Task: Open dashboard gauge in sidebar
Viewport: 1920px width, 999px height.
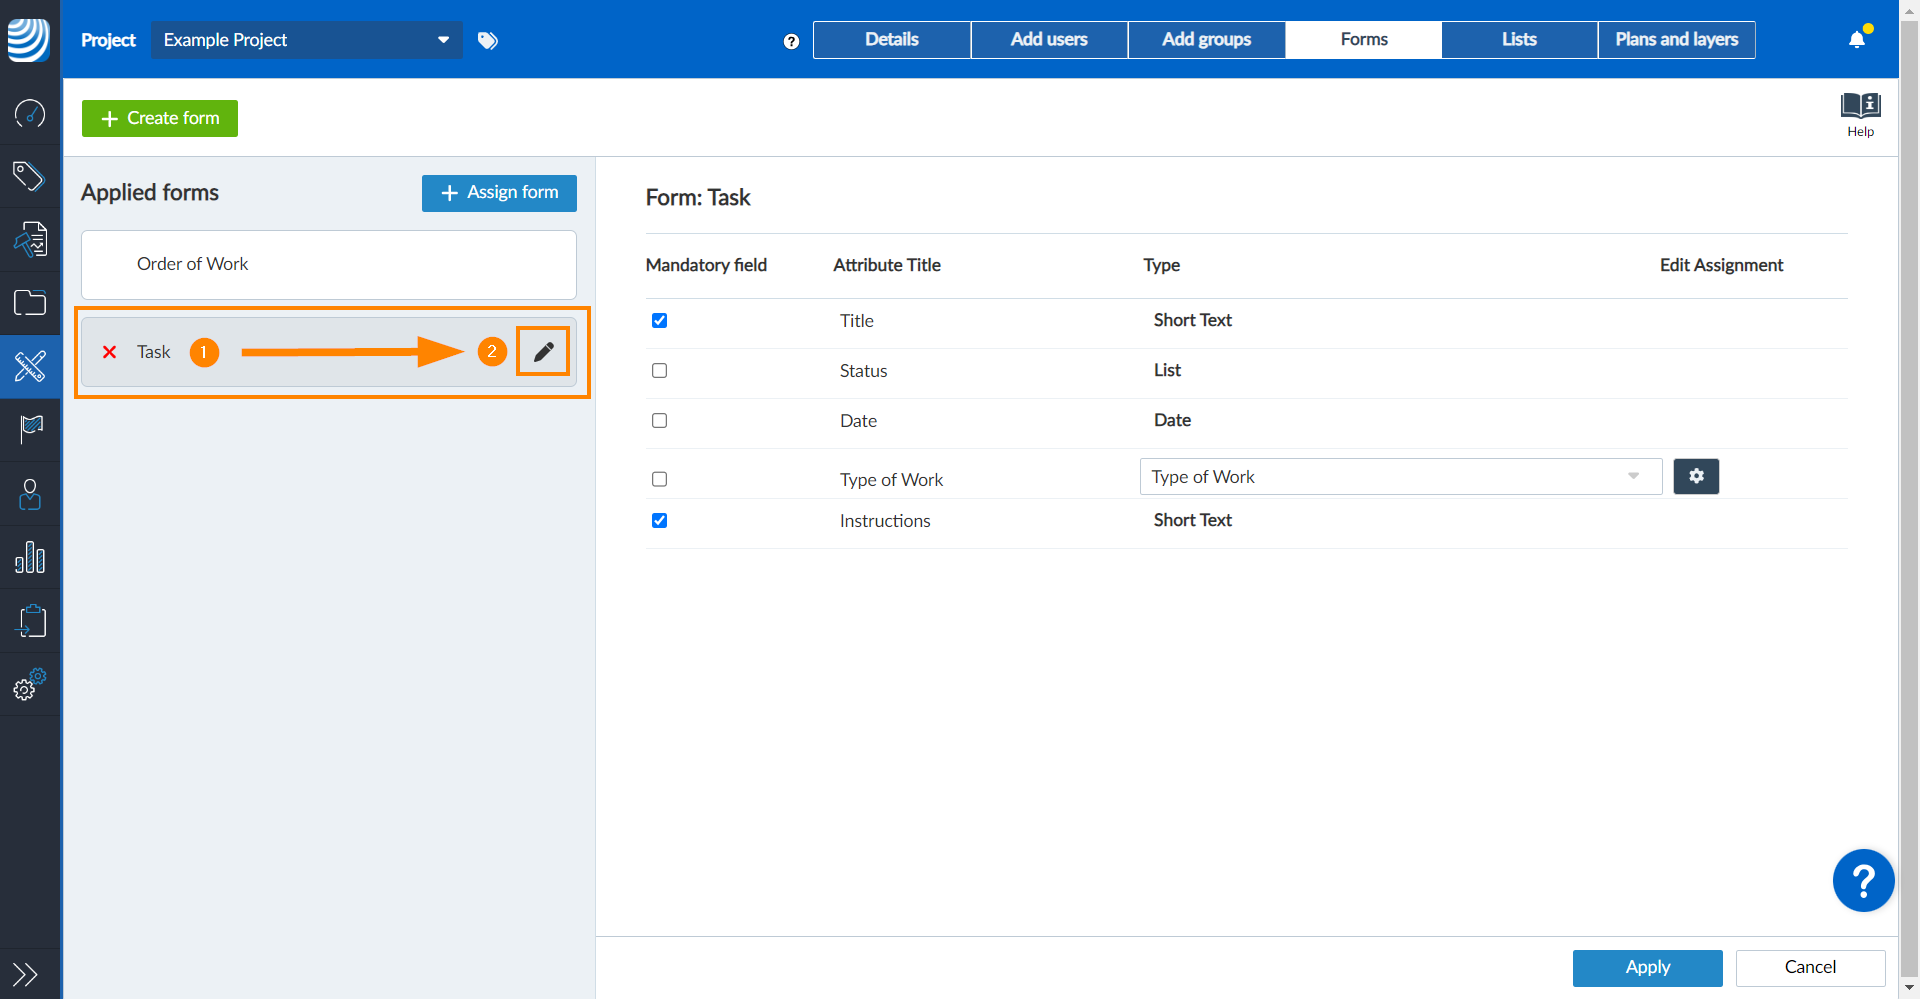Action: [30, 113]
